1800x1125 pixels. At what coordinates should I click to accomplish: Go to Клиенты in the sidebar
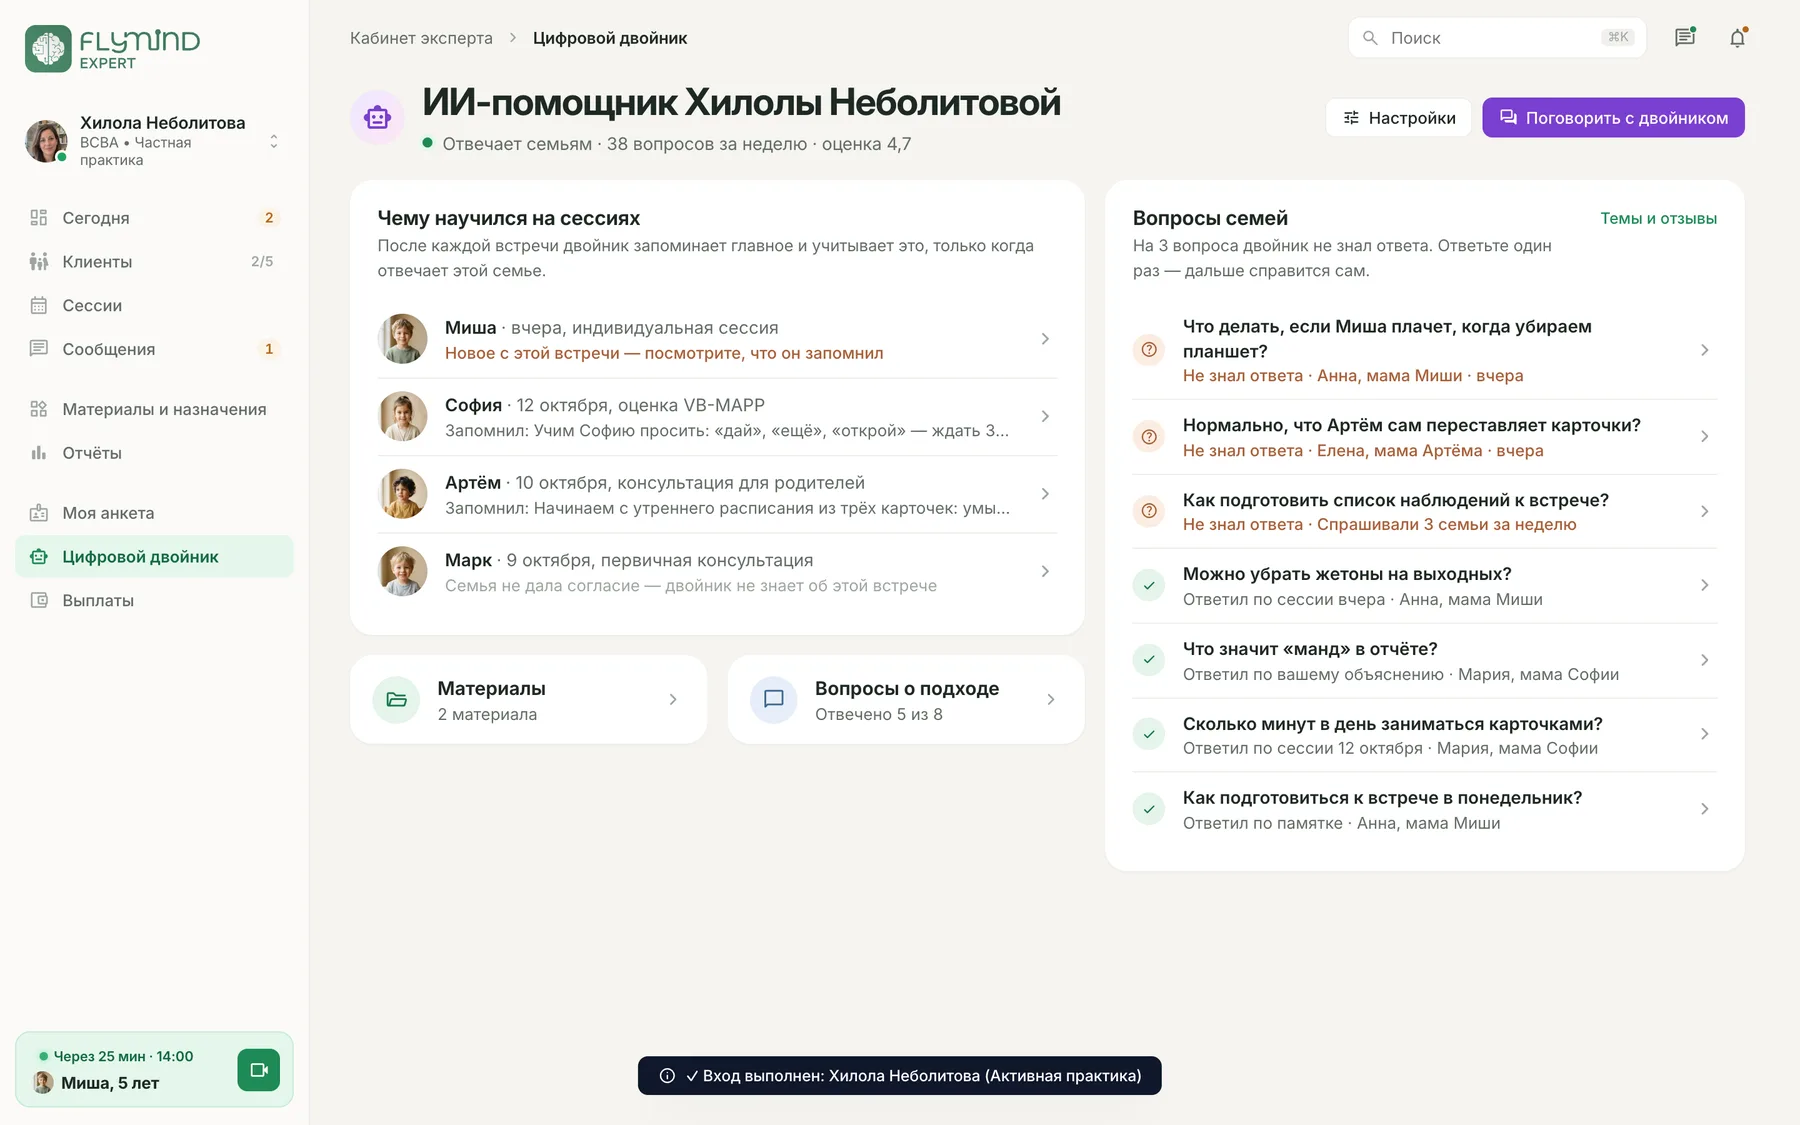(154, 262)
